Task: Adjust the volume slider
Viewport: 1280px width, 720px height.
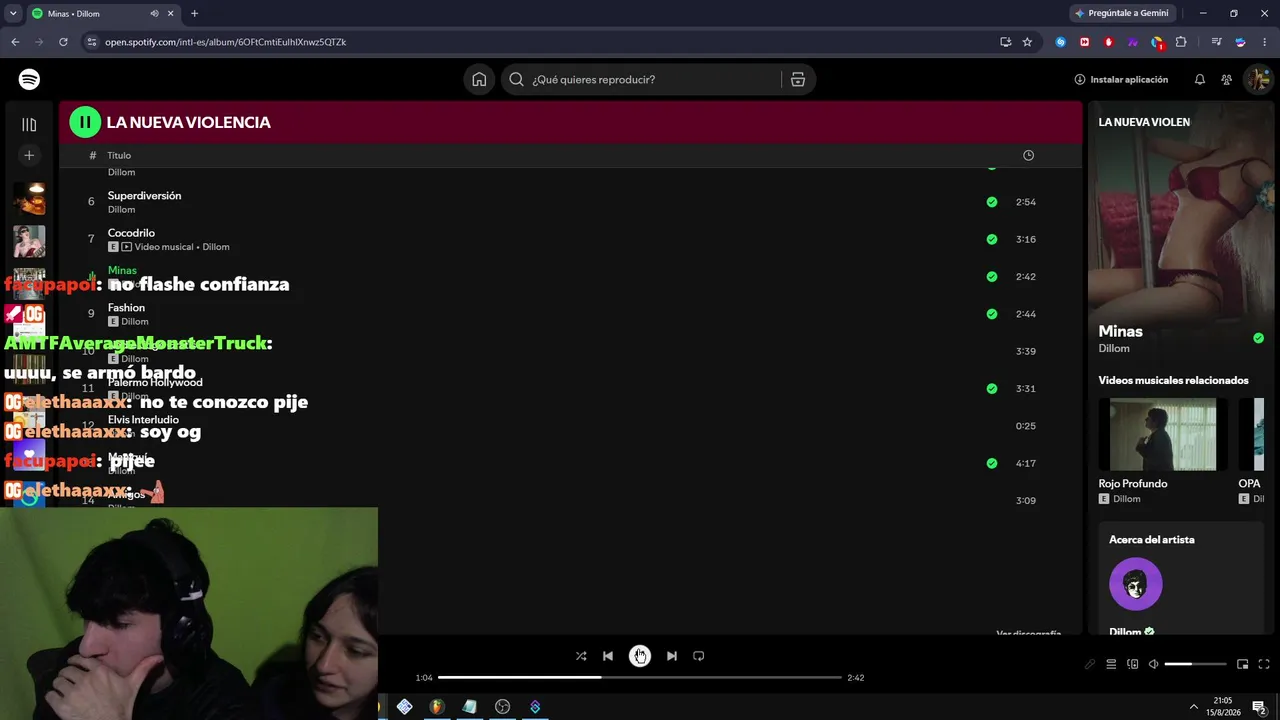Action: click(1195, 664)
